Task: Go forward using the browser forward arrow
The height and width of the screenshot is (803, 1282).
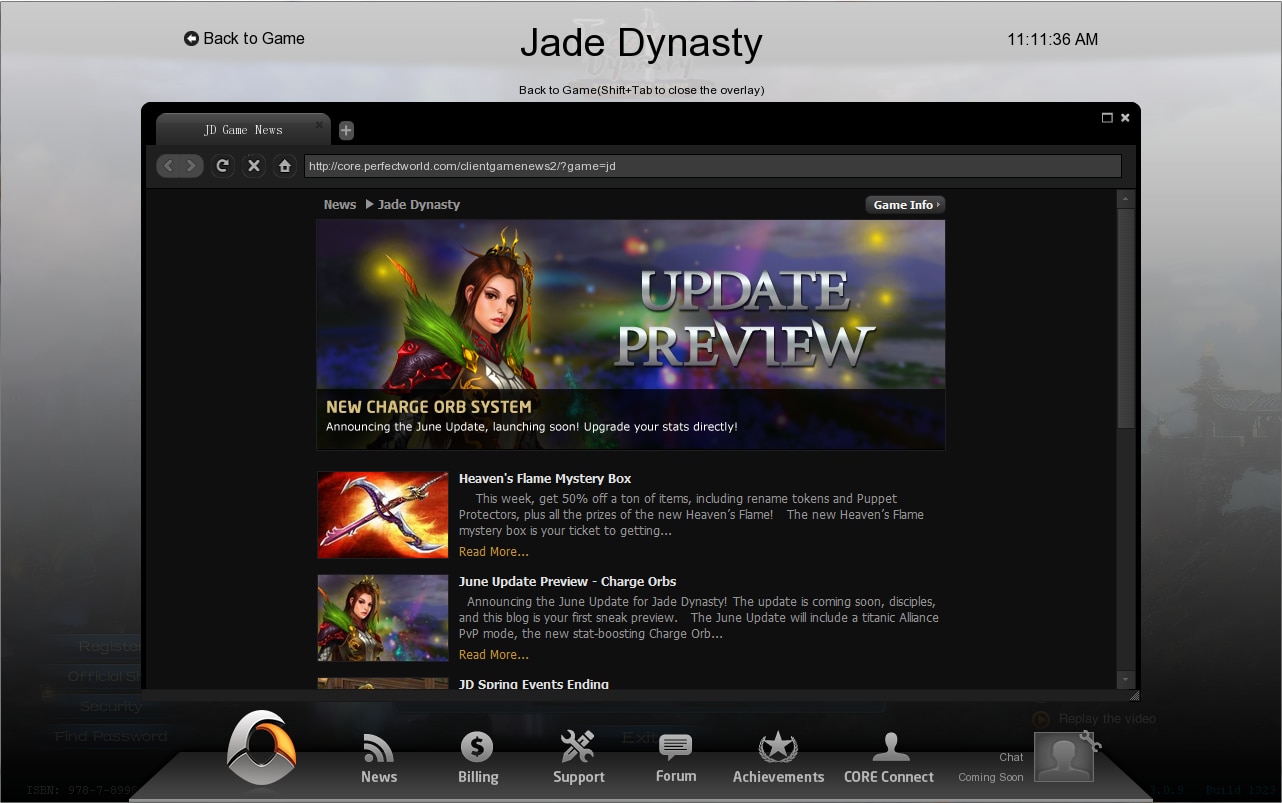Action: click(191, 166)
